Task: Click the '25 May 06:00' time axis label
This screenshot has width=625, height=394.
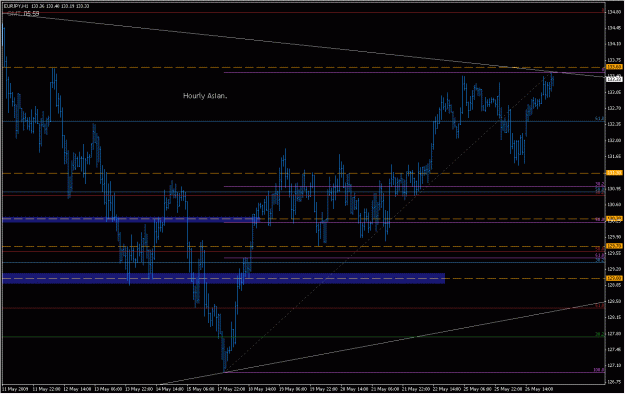Action: coord(477,388)
